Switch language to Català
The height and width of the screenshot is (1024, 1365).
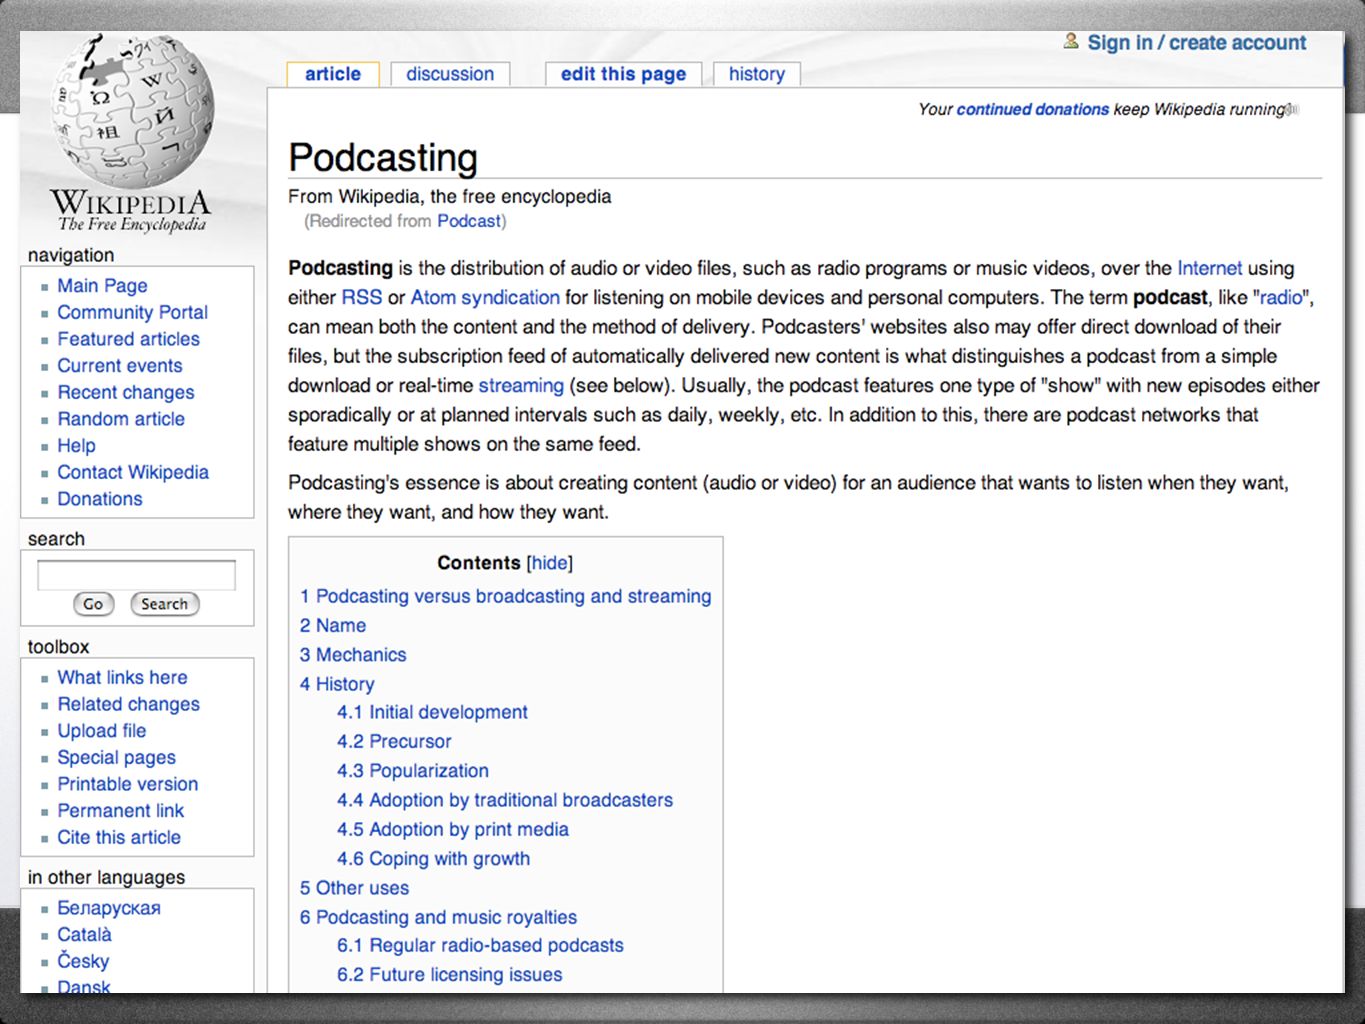coord(84,935)
